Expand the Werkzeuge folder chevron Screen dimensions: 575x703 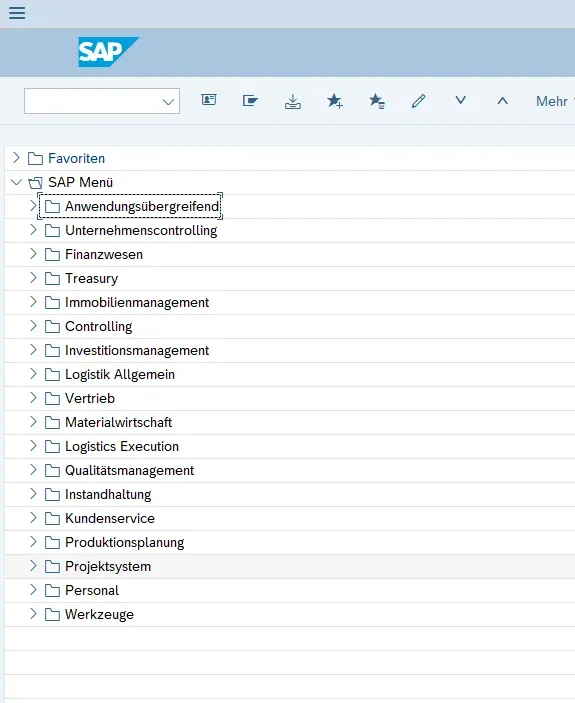click(33, 614)
